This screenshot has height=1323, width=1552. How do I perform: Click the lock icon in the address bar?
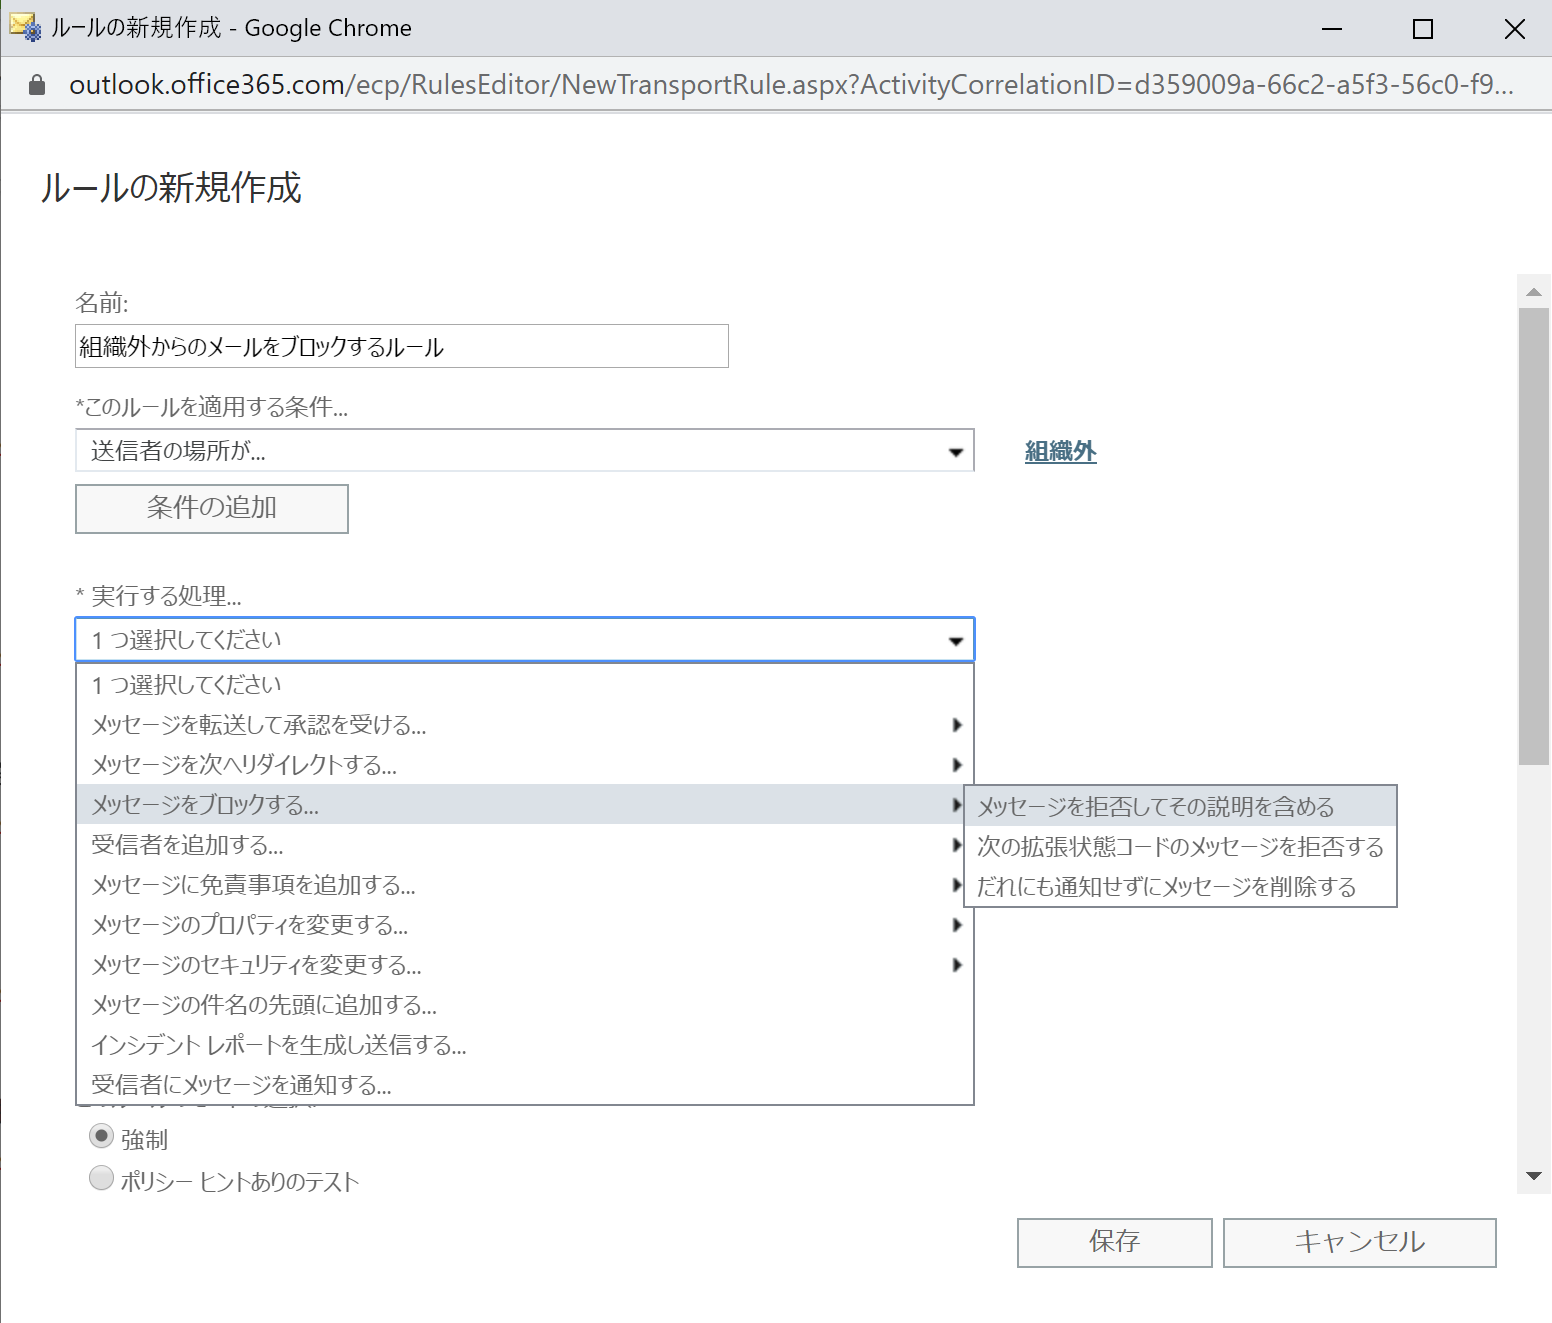click(x=37, y=85)
